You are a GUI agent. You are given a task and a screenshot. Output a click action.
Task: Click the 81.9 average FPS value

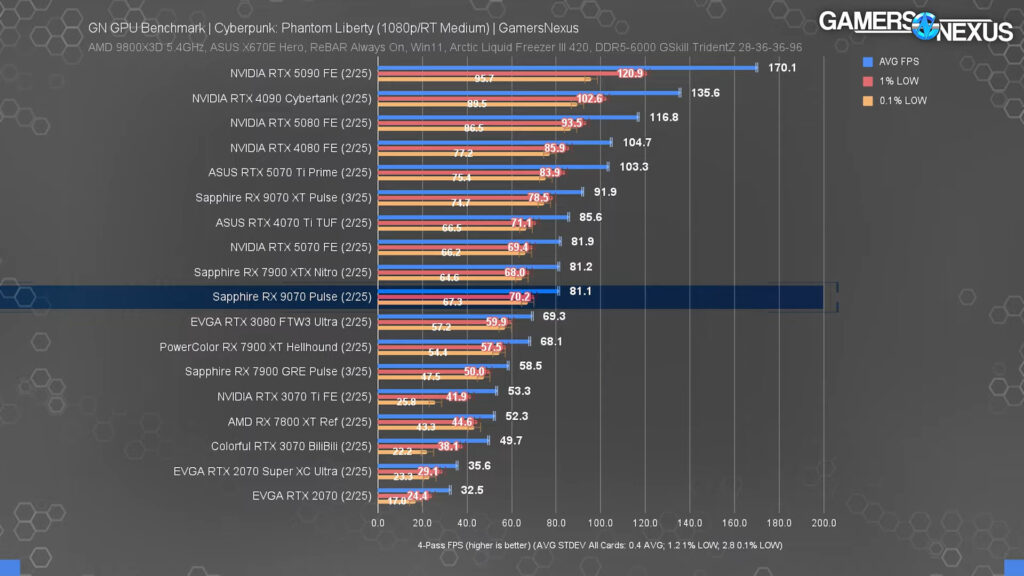click(582, 242)
